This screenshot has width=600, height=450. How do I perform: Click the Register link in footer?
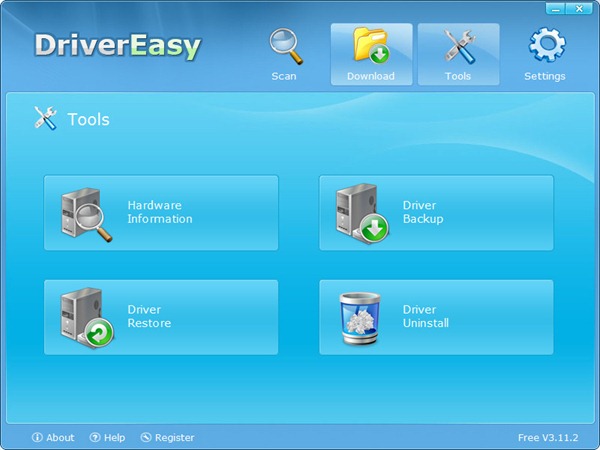pos(174,437)
